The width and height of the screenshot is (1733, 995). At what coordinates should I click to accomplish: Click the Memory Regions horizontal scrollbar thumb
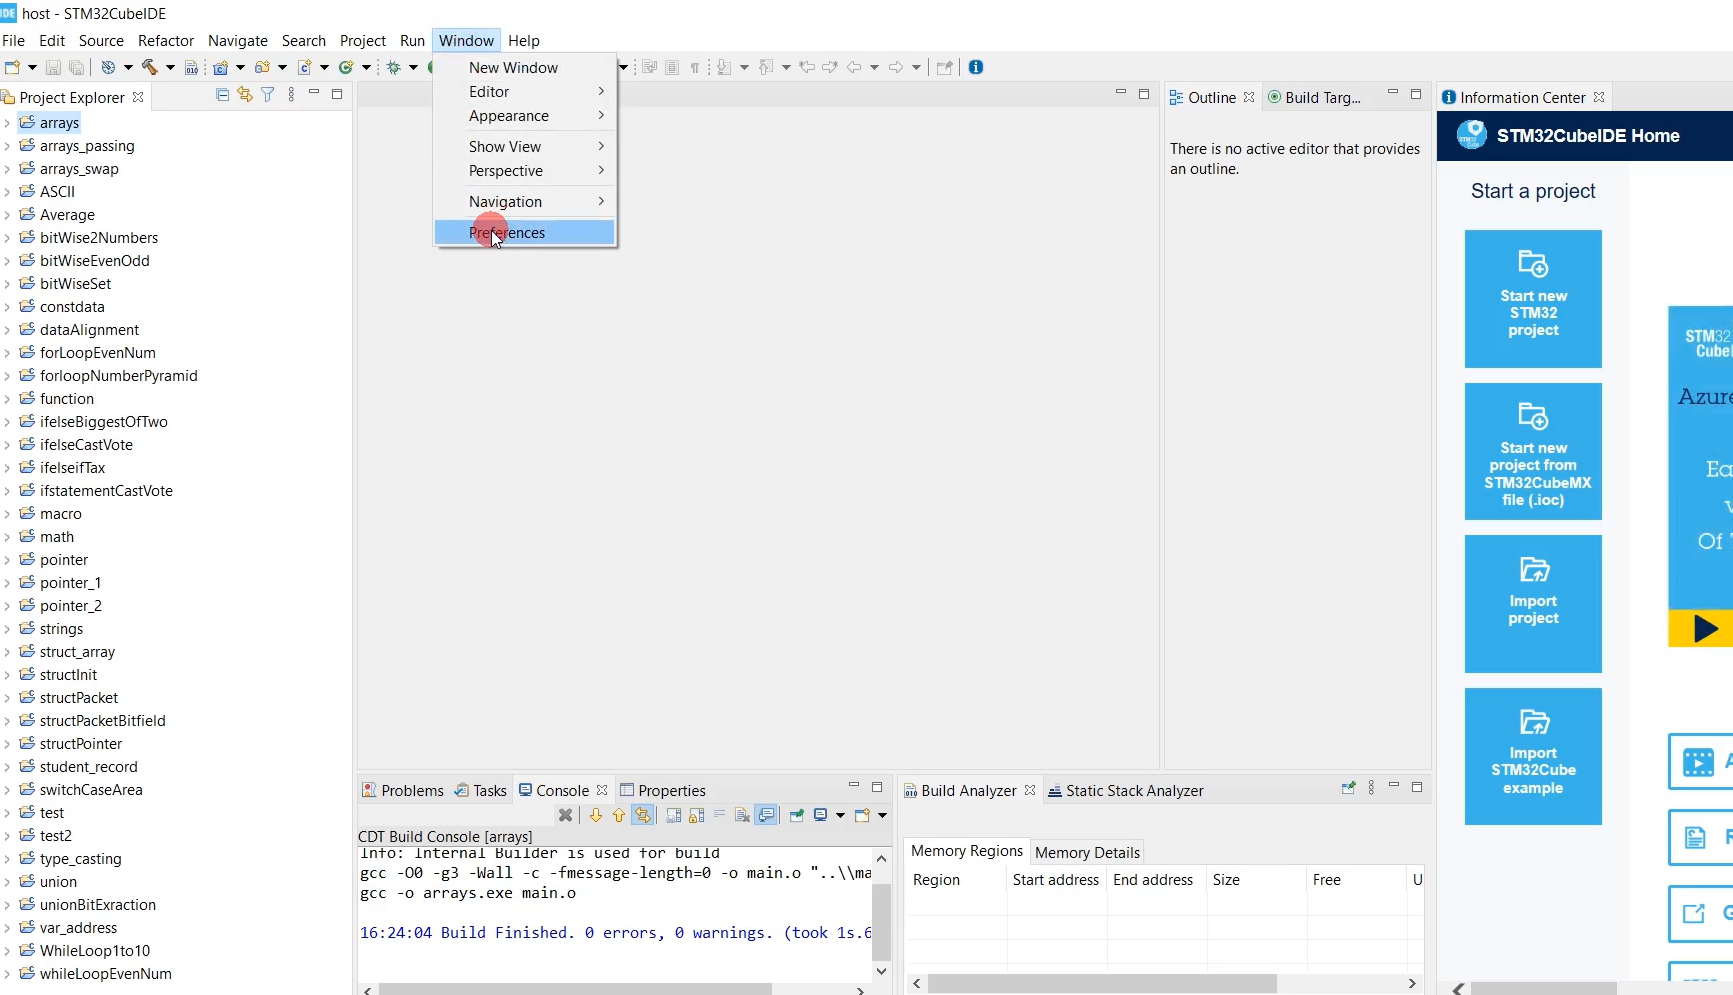click(1102, 984)
